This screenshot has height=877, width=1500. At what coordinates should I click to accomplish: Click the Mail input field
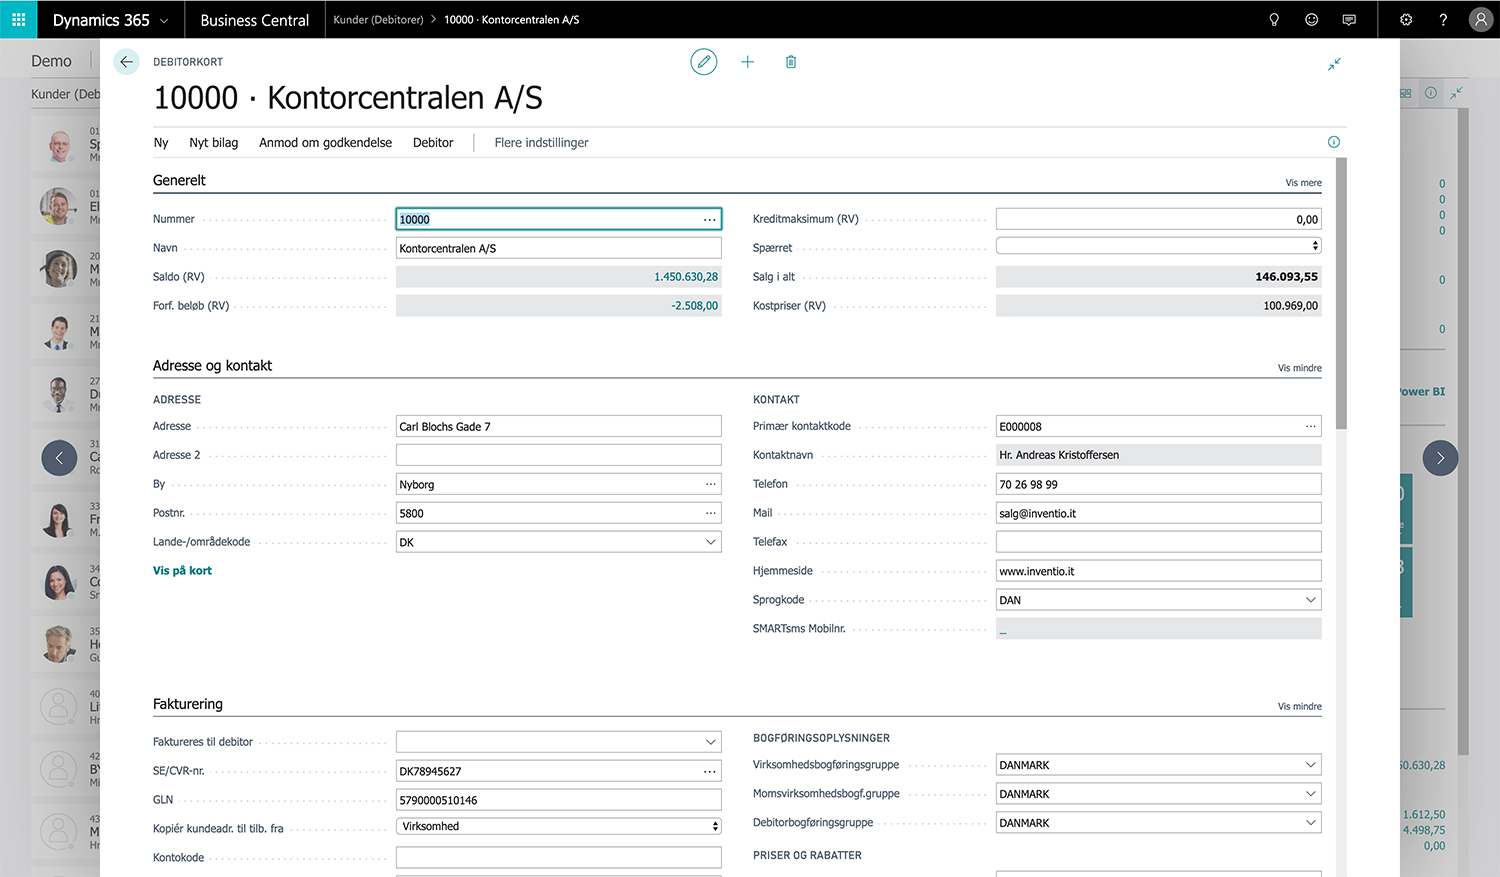1159,513
